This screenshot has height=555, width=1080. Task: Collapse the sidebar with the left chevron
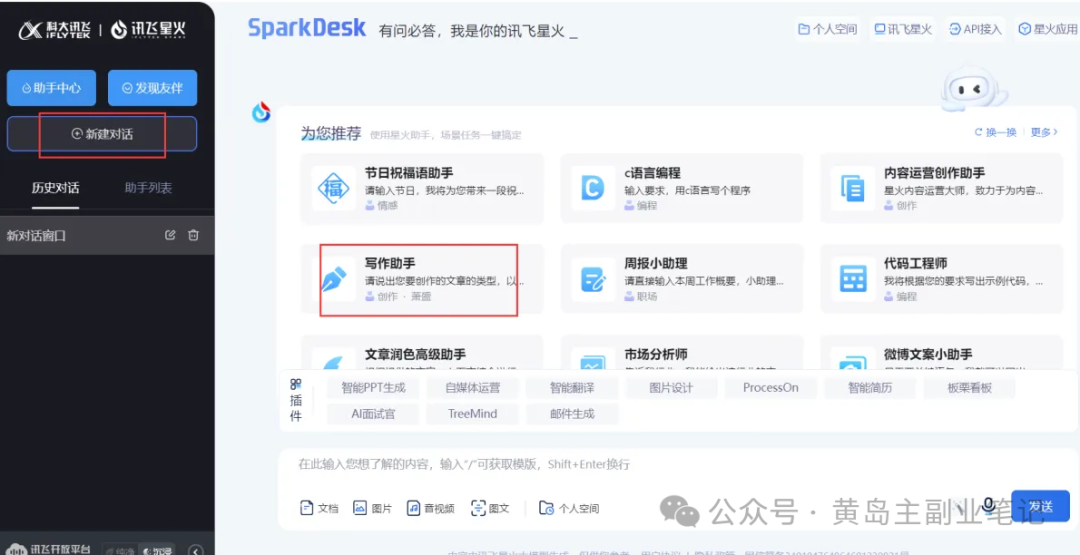[x=196, y=550]
